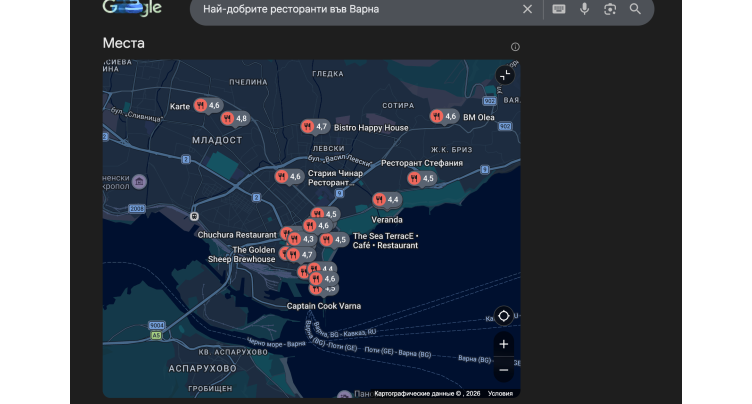Select the restaurant pin rated 4,8

tap(235, 119)
